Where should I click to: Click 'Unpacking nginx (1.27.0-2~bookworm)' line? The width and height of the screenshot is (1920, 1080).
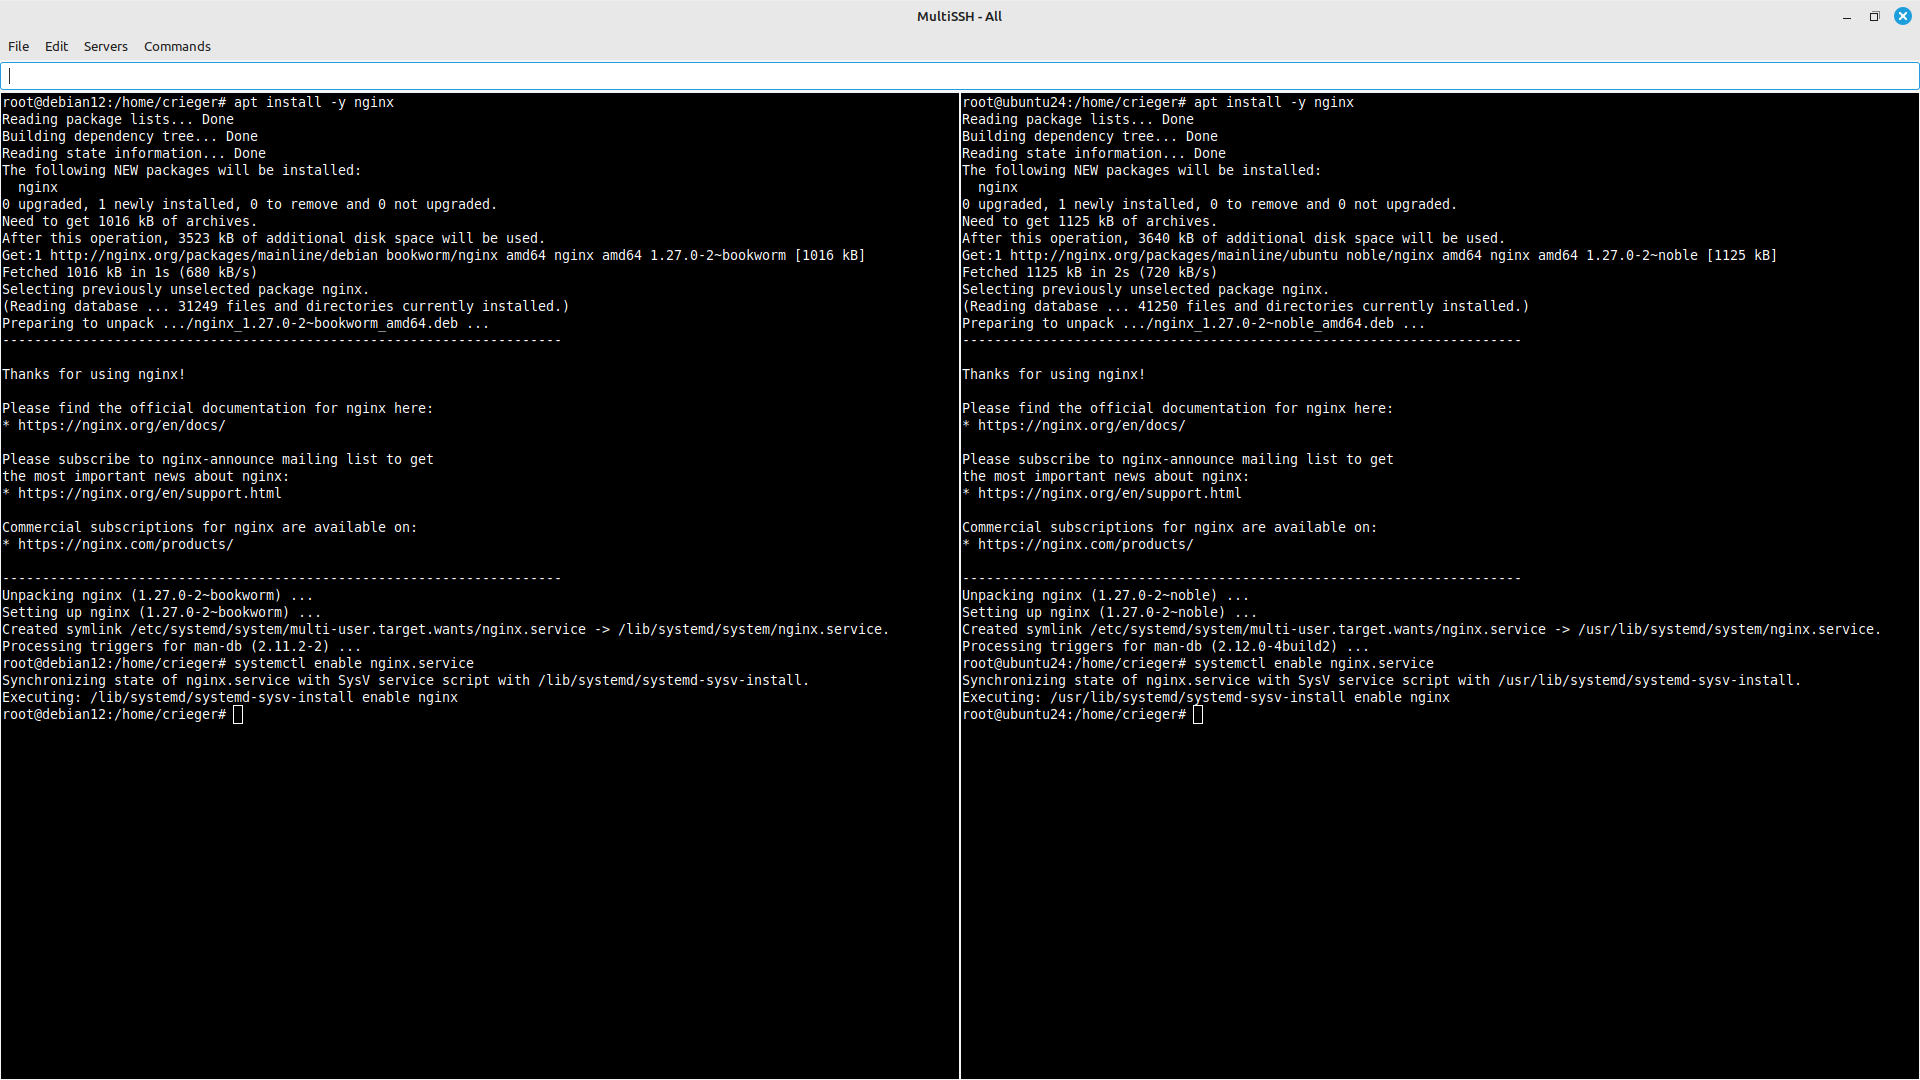tap(158, 595)
